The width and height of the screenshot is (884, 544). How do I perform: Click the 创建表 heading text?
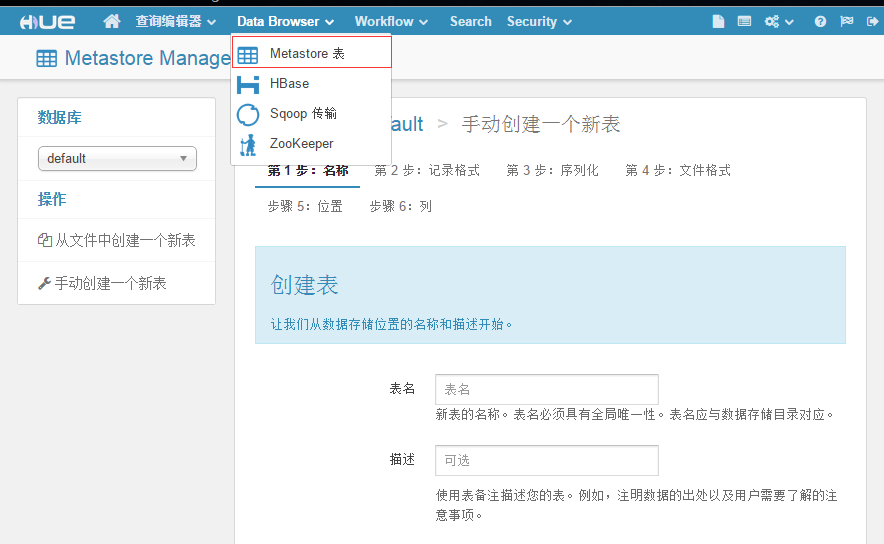304,285
